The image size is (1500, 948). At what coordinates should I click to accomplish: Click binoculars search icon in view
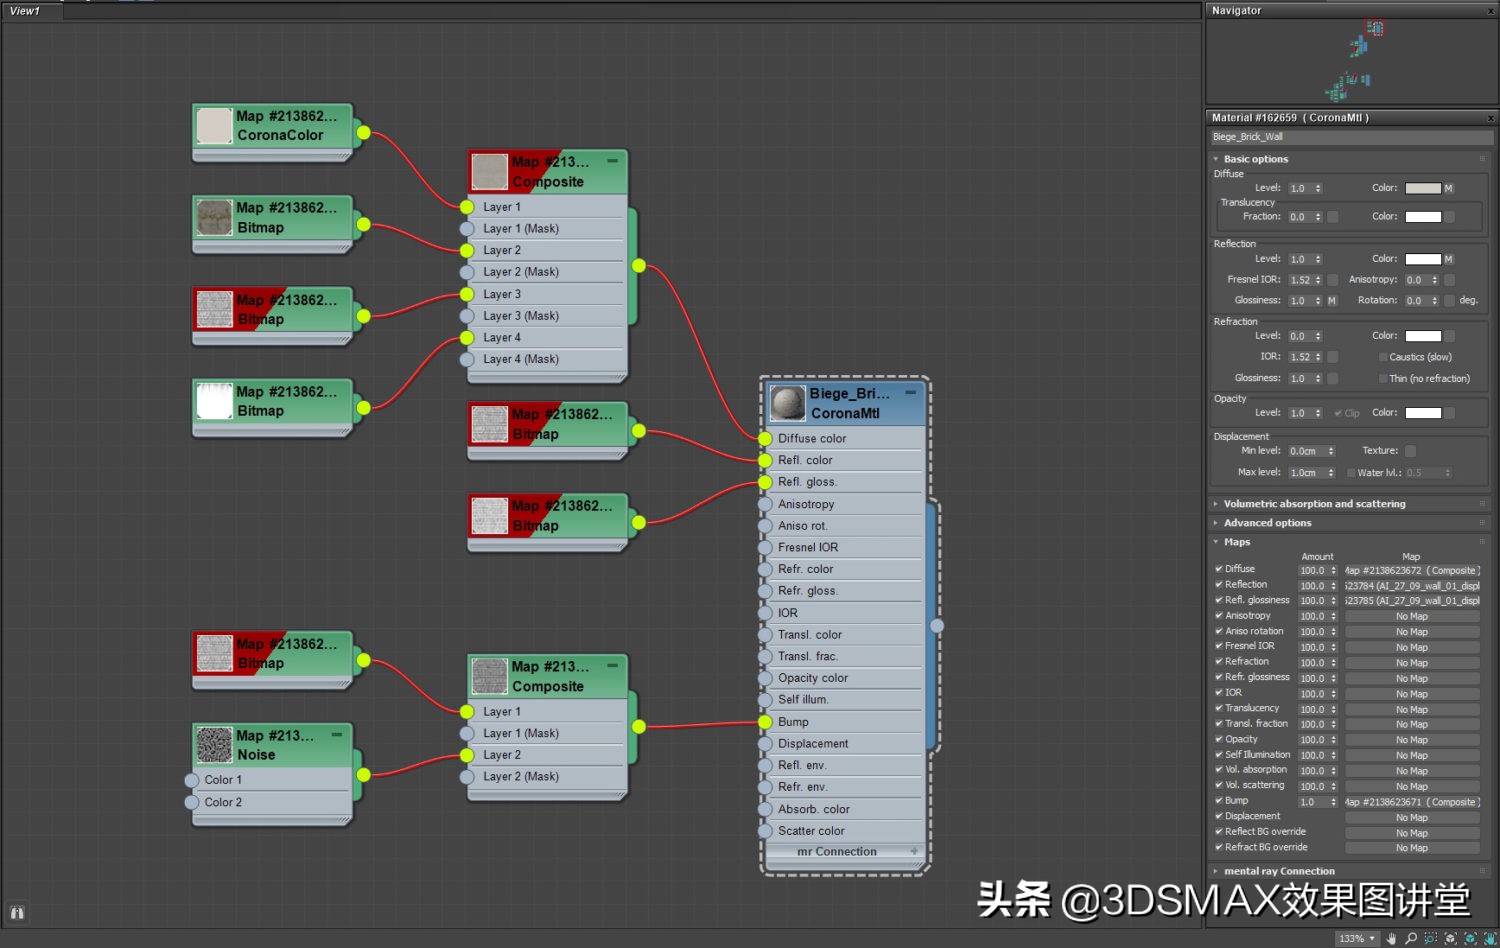pyautogui.click(x=17, y=912)
